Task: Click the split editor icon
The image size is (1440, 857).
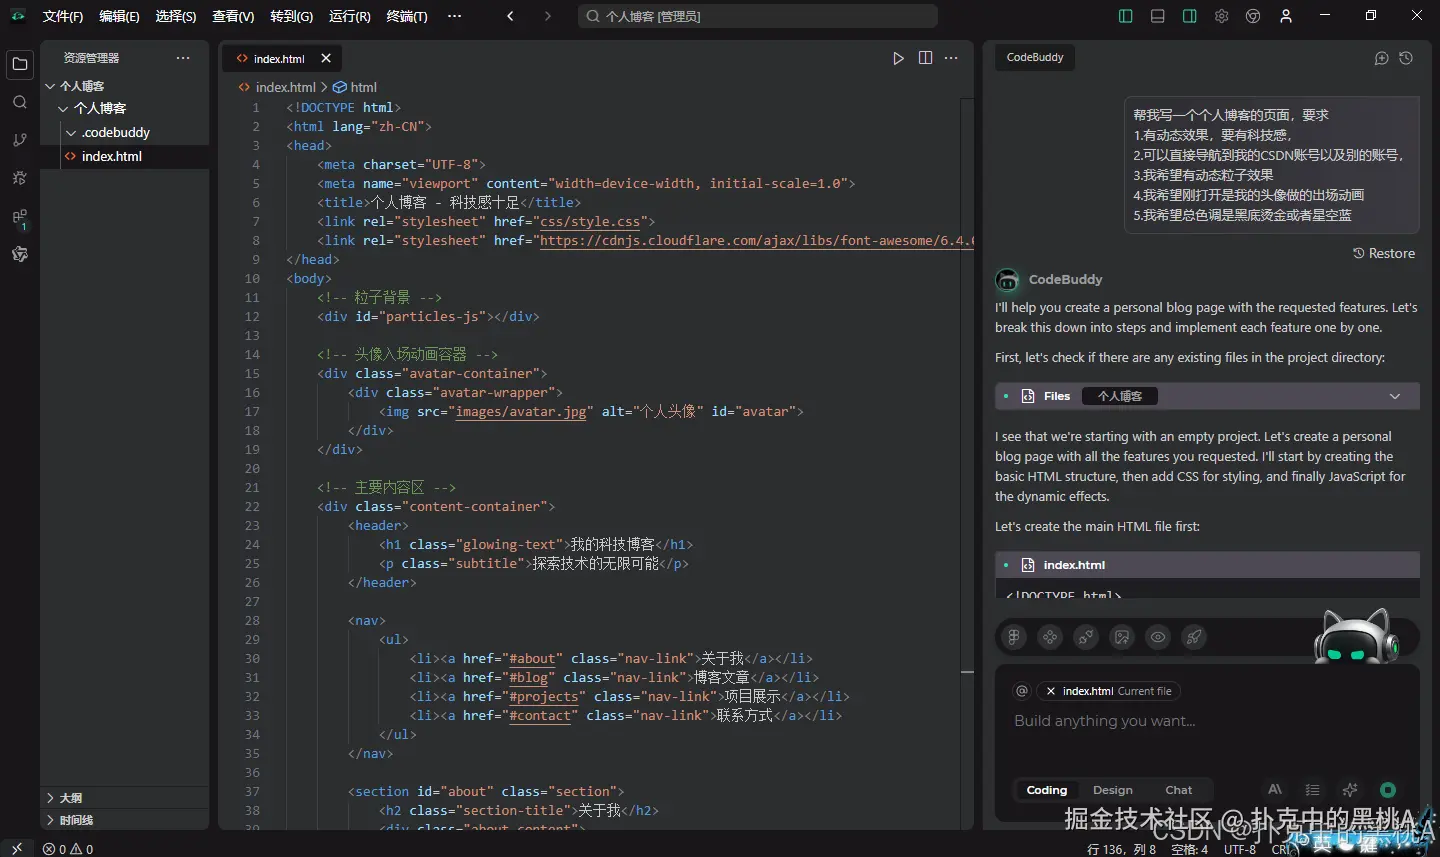Action: coord(925,58)
